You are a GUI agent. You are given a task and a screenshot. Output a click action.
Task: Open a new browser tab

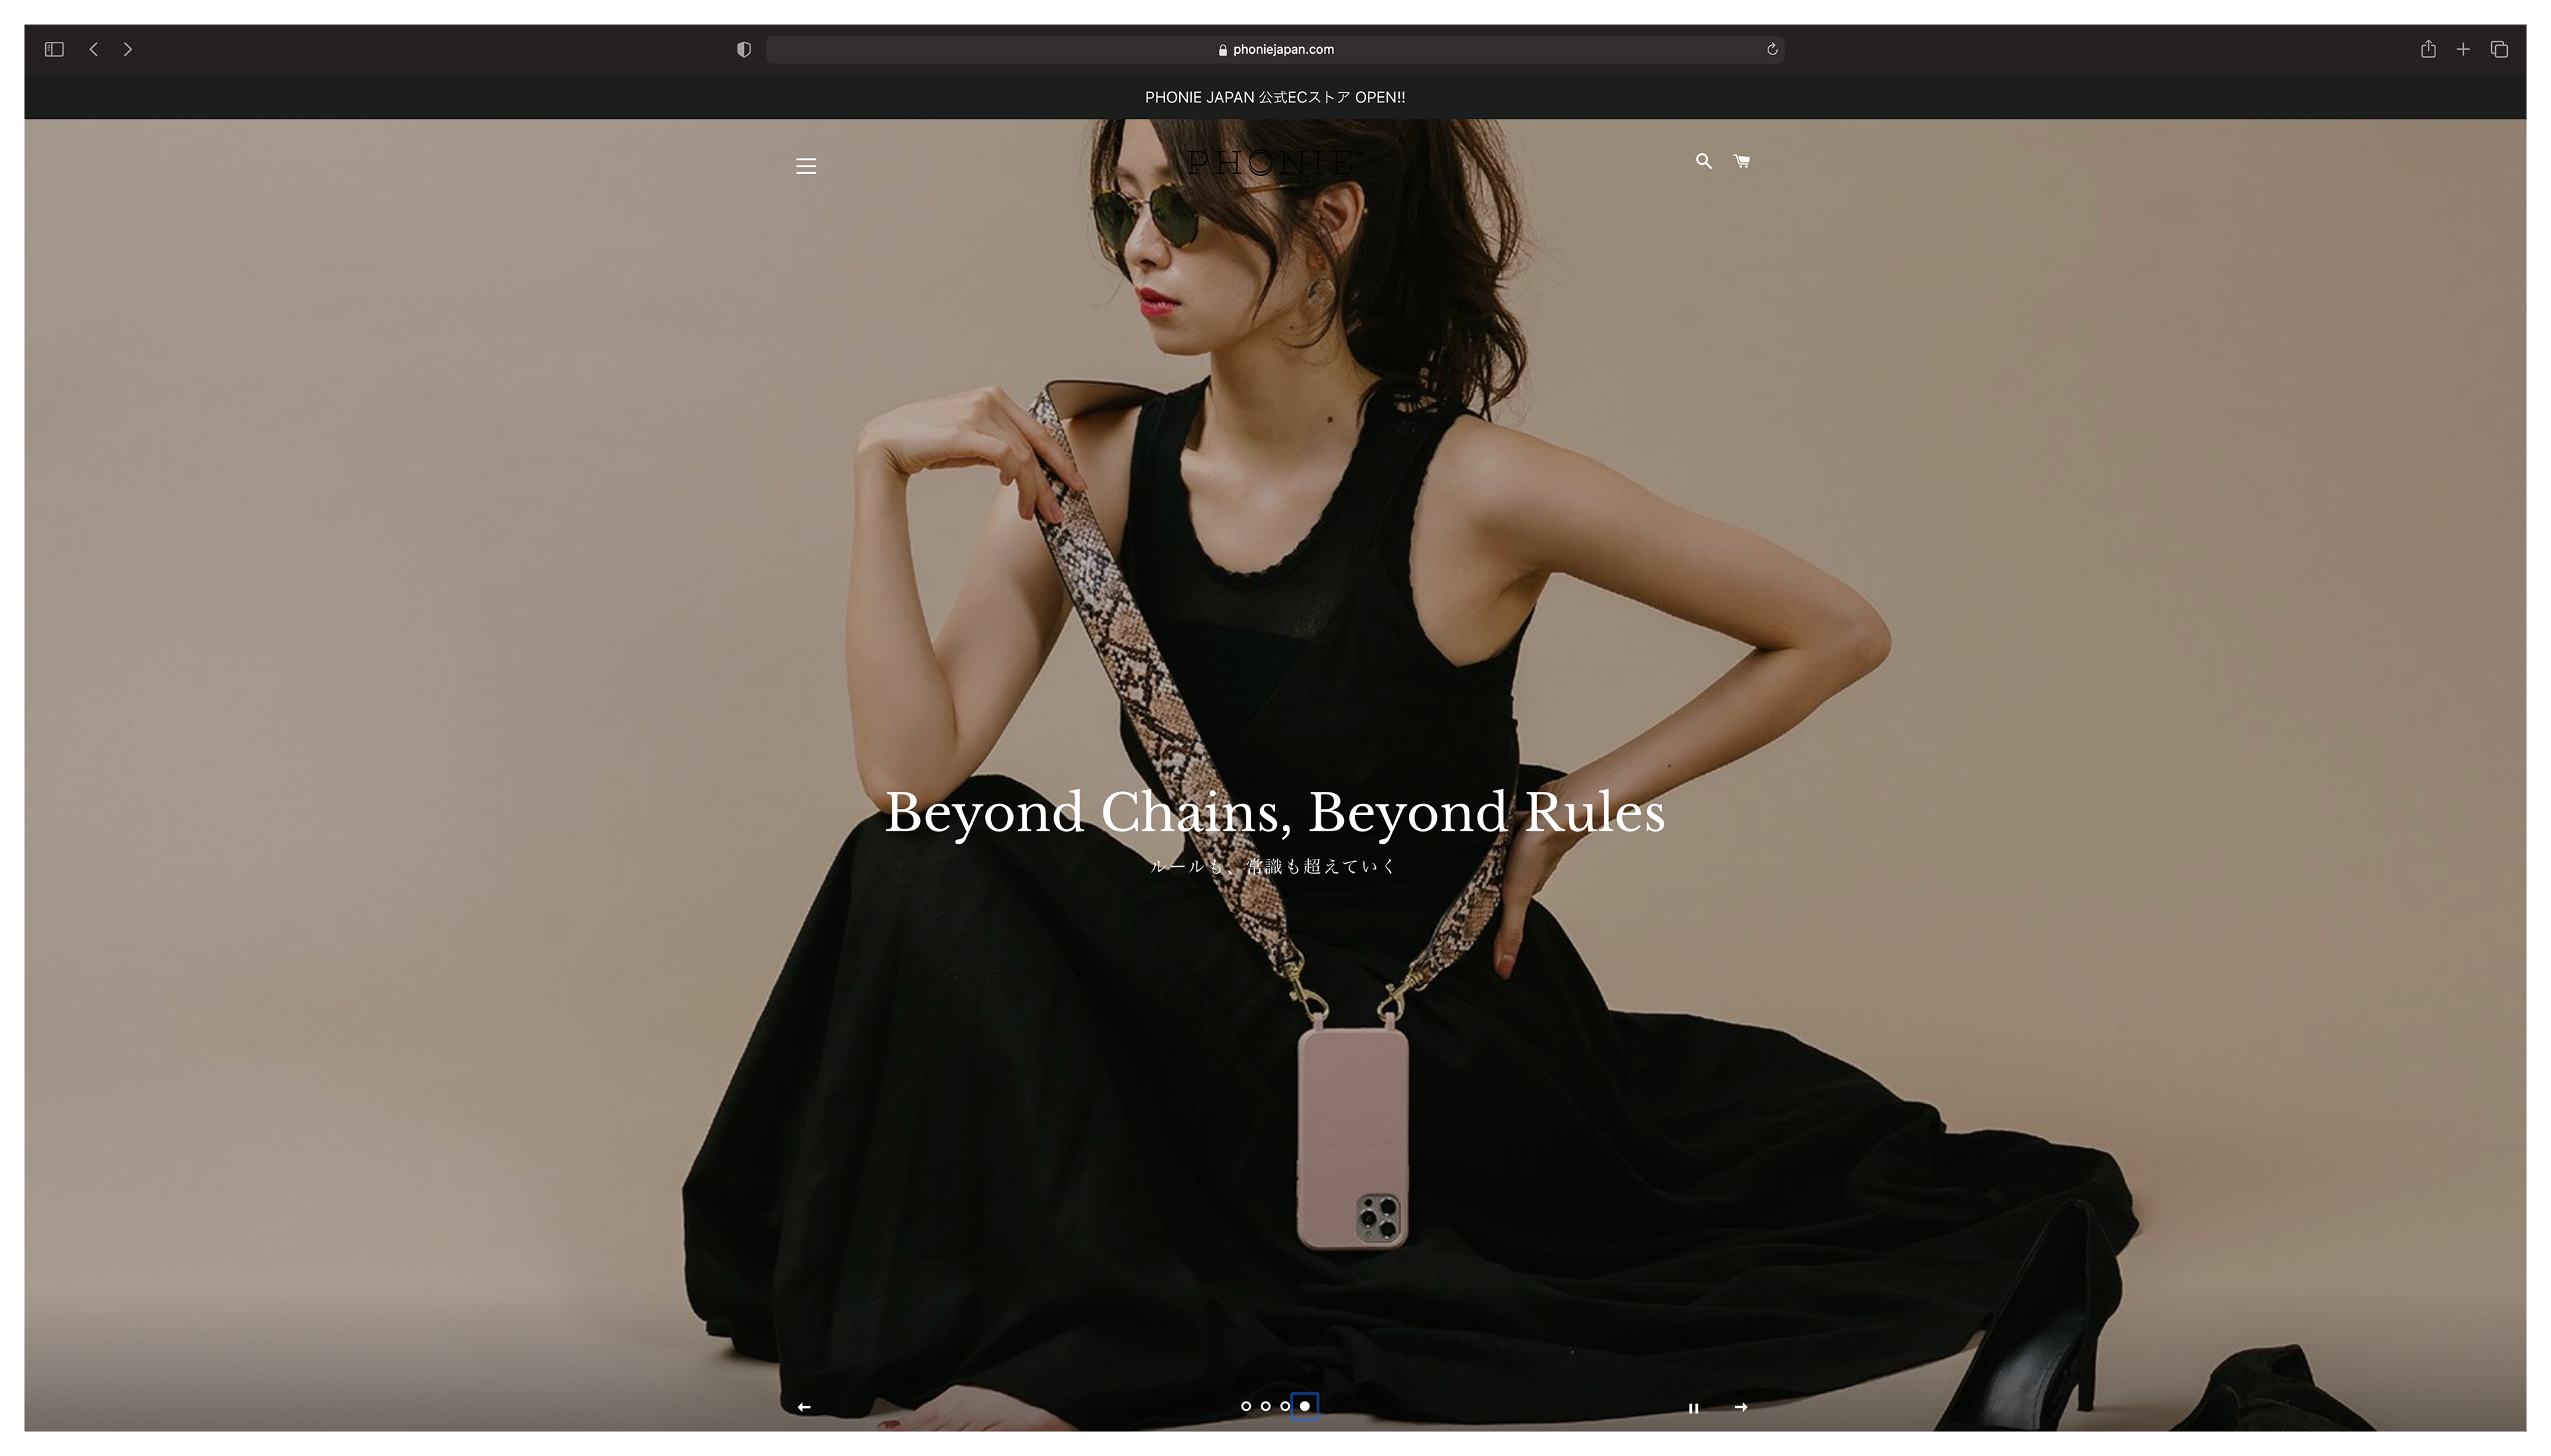(2463, 49)
